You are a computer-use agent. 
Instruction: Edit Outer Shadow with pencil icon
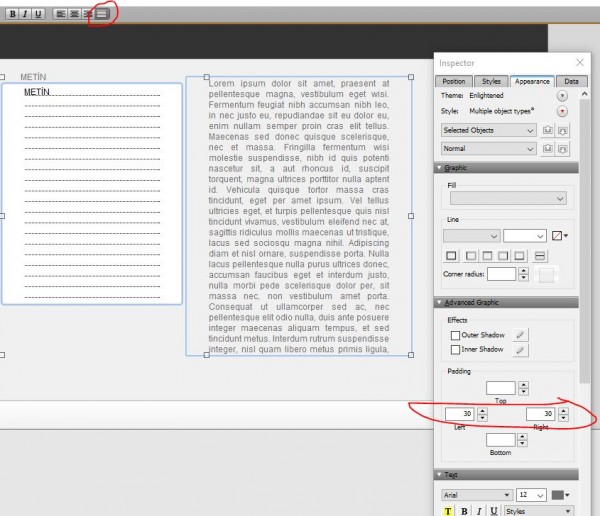[x=520, y=335]
